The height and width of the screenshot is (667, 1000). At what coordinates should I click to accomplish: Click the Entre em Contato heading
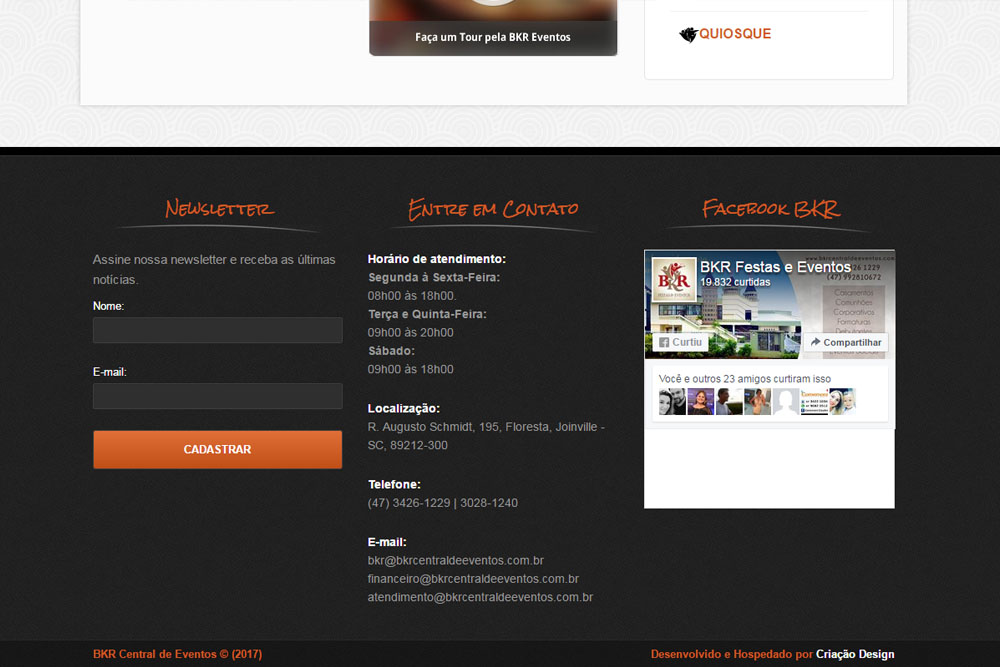[493, 209]
